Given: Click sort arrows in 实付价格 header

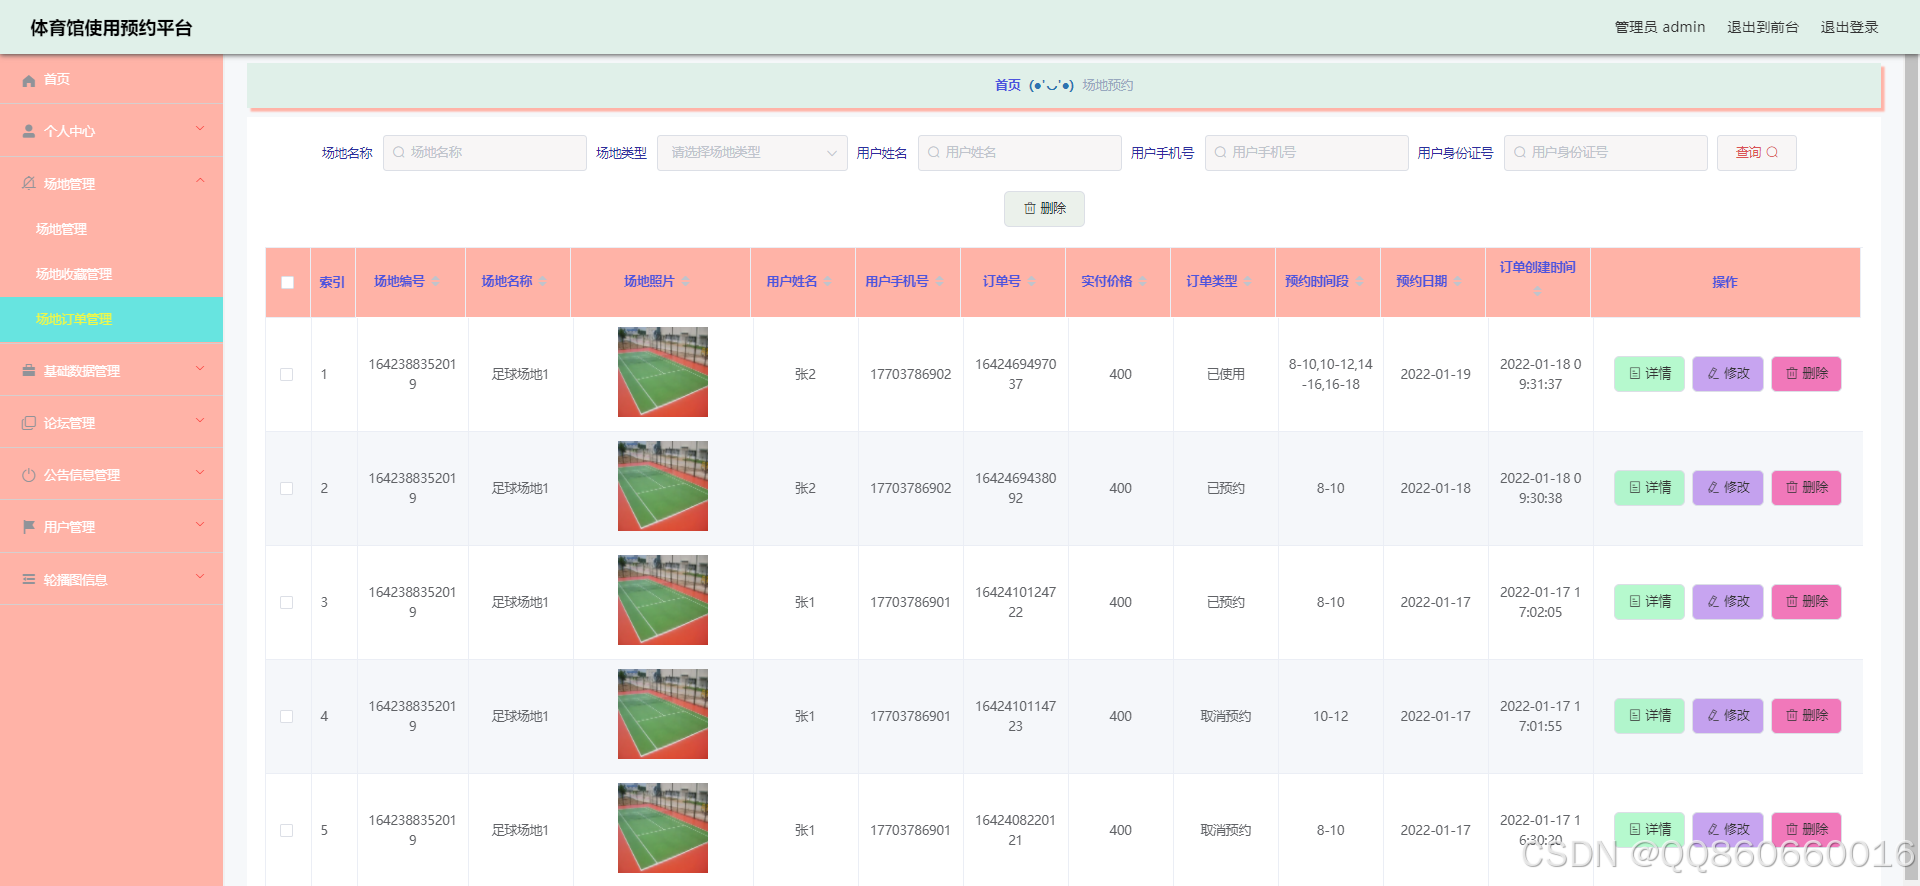Looking at the screenshot, I should click(x=1143, y=282).
